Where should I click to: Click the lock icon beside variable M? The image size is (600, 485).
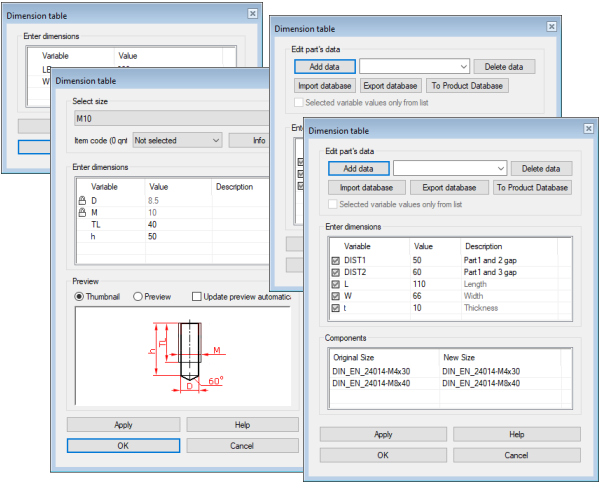82,212
